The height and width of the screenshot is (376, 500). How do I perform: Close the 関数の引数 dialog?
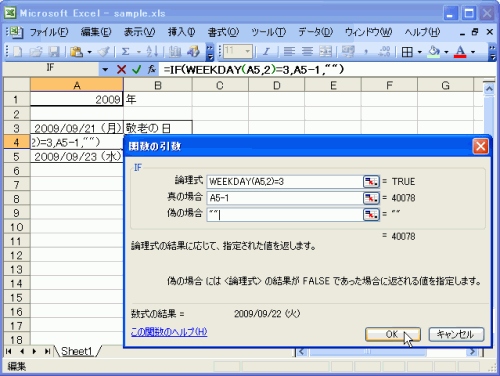click(x=481, y=146)
